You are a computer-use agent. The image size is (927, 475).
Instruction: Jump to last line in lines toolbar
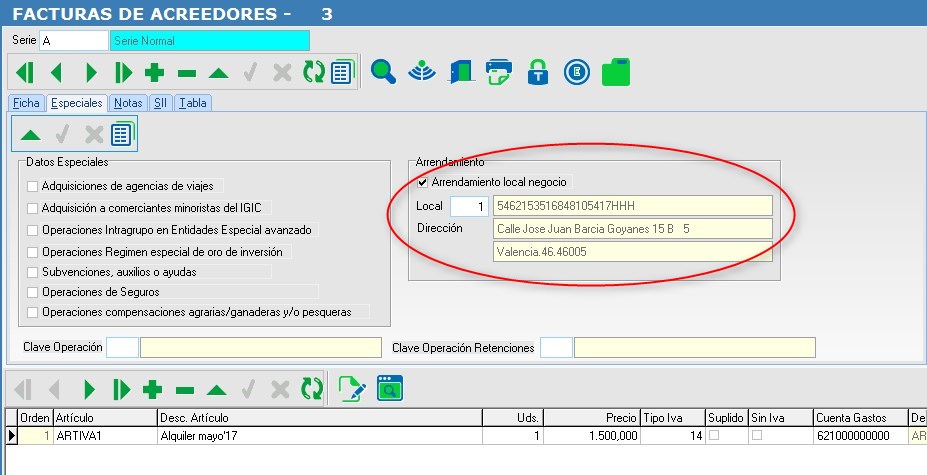point(121,389)
